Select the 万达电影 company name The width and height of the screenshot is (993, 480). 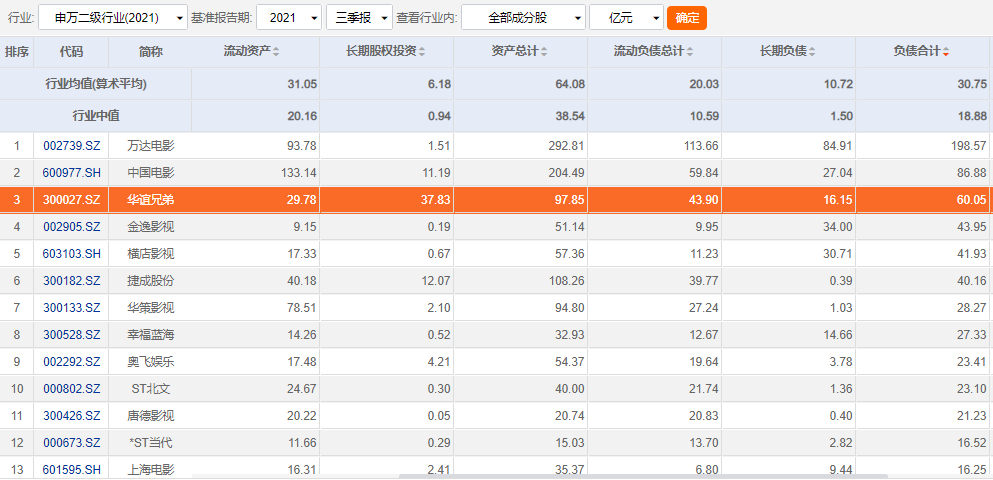click(151, 146)
